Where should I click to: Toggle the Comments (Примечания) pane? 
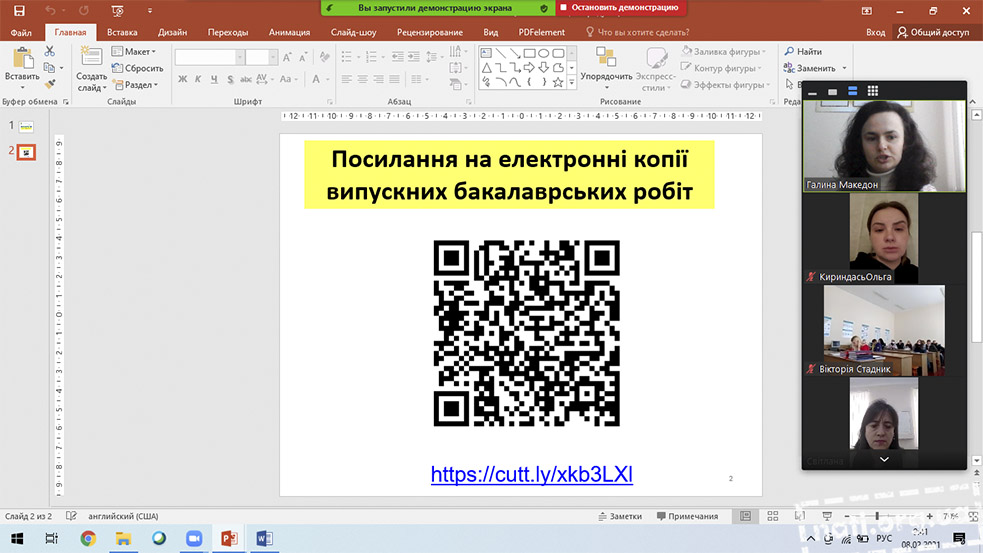[x=687, y=516]
